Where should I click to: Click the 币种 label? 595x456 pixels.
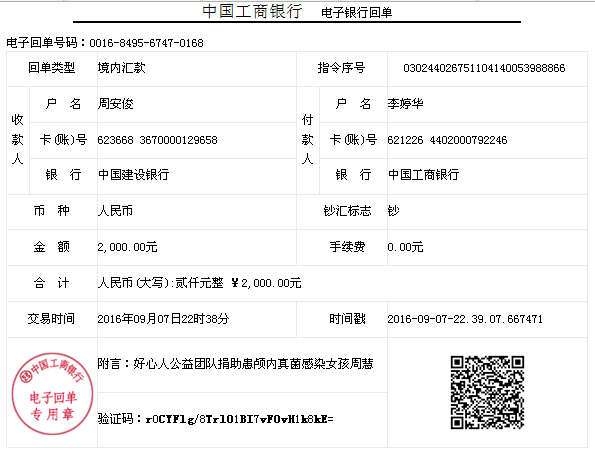[52, 211]
